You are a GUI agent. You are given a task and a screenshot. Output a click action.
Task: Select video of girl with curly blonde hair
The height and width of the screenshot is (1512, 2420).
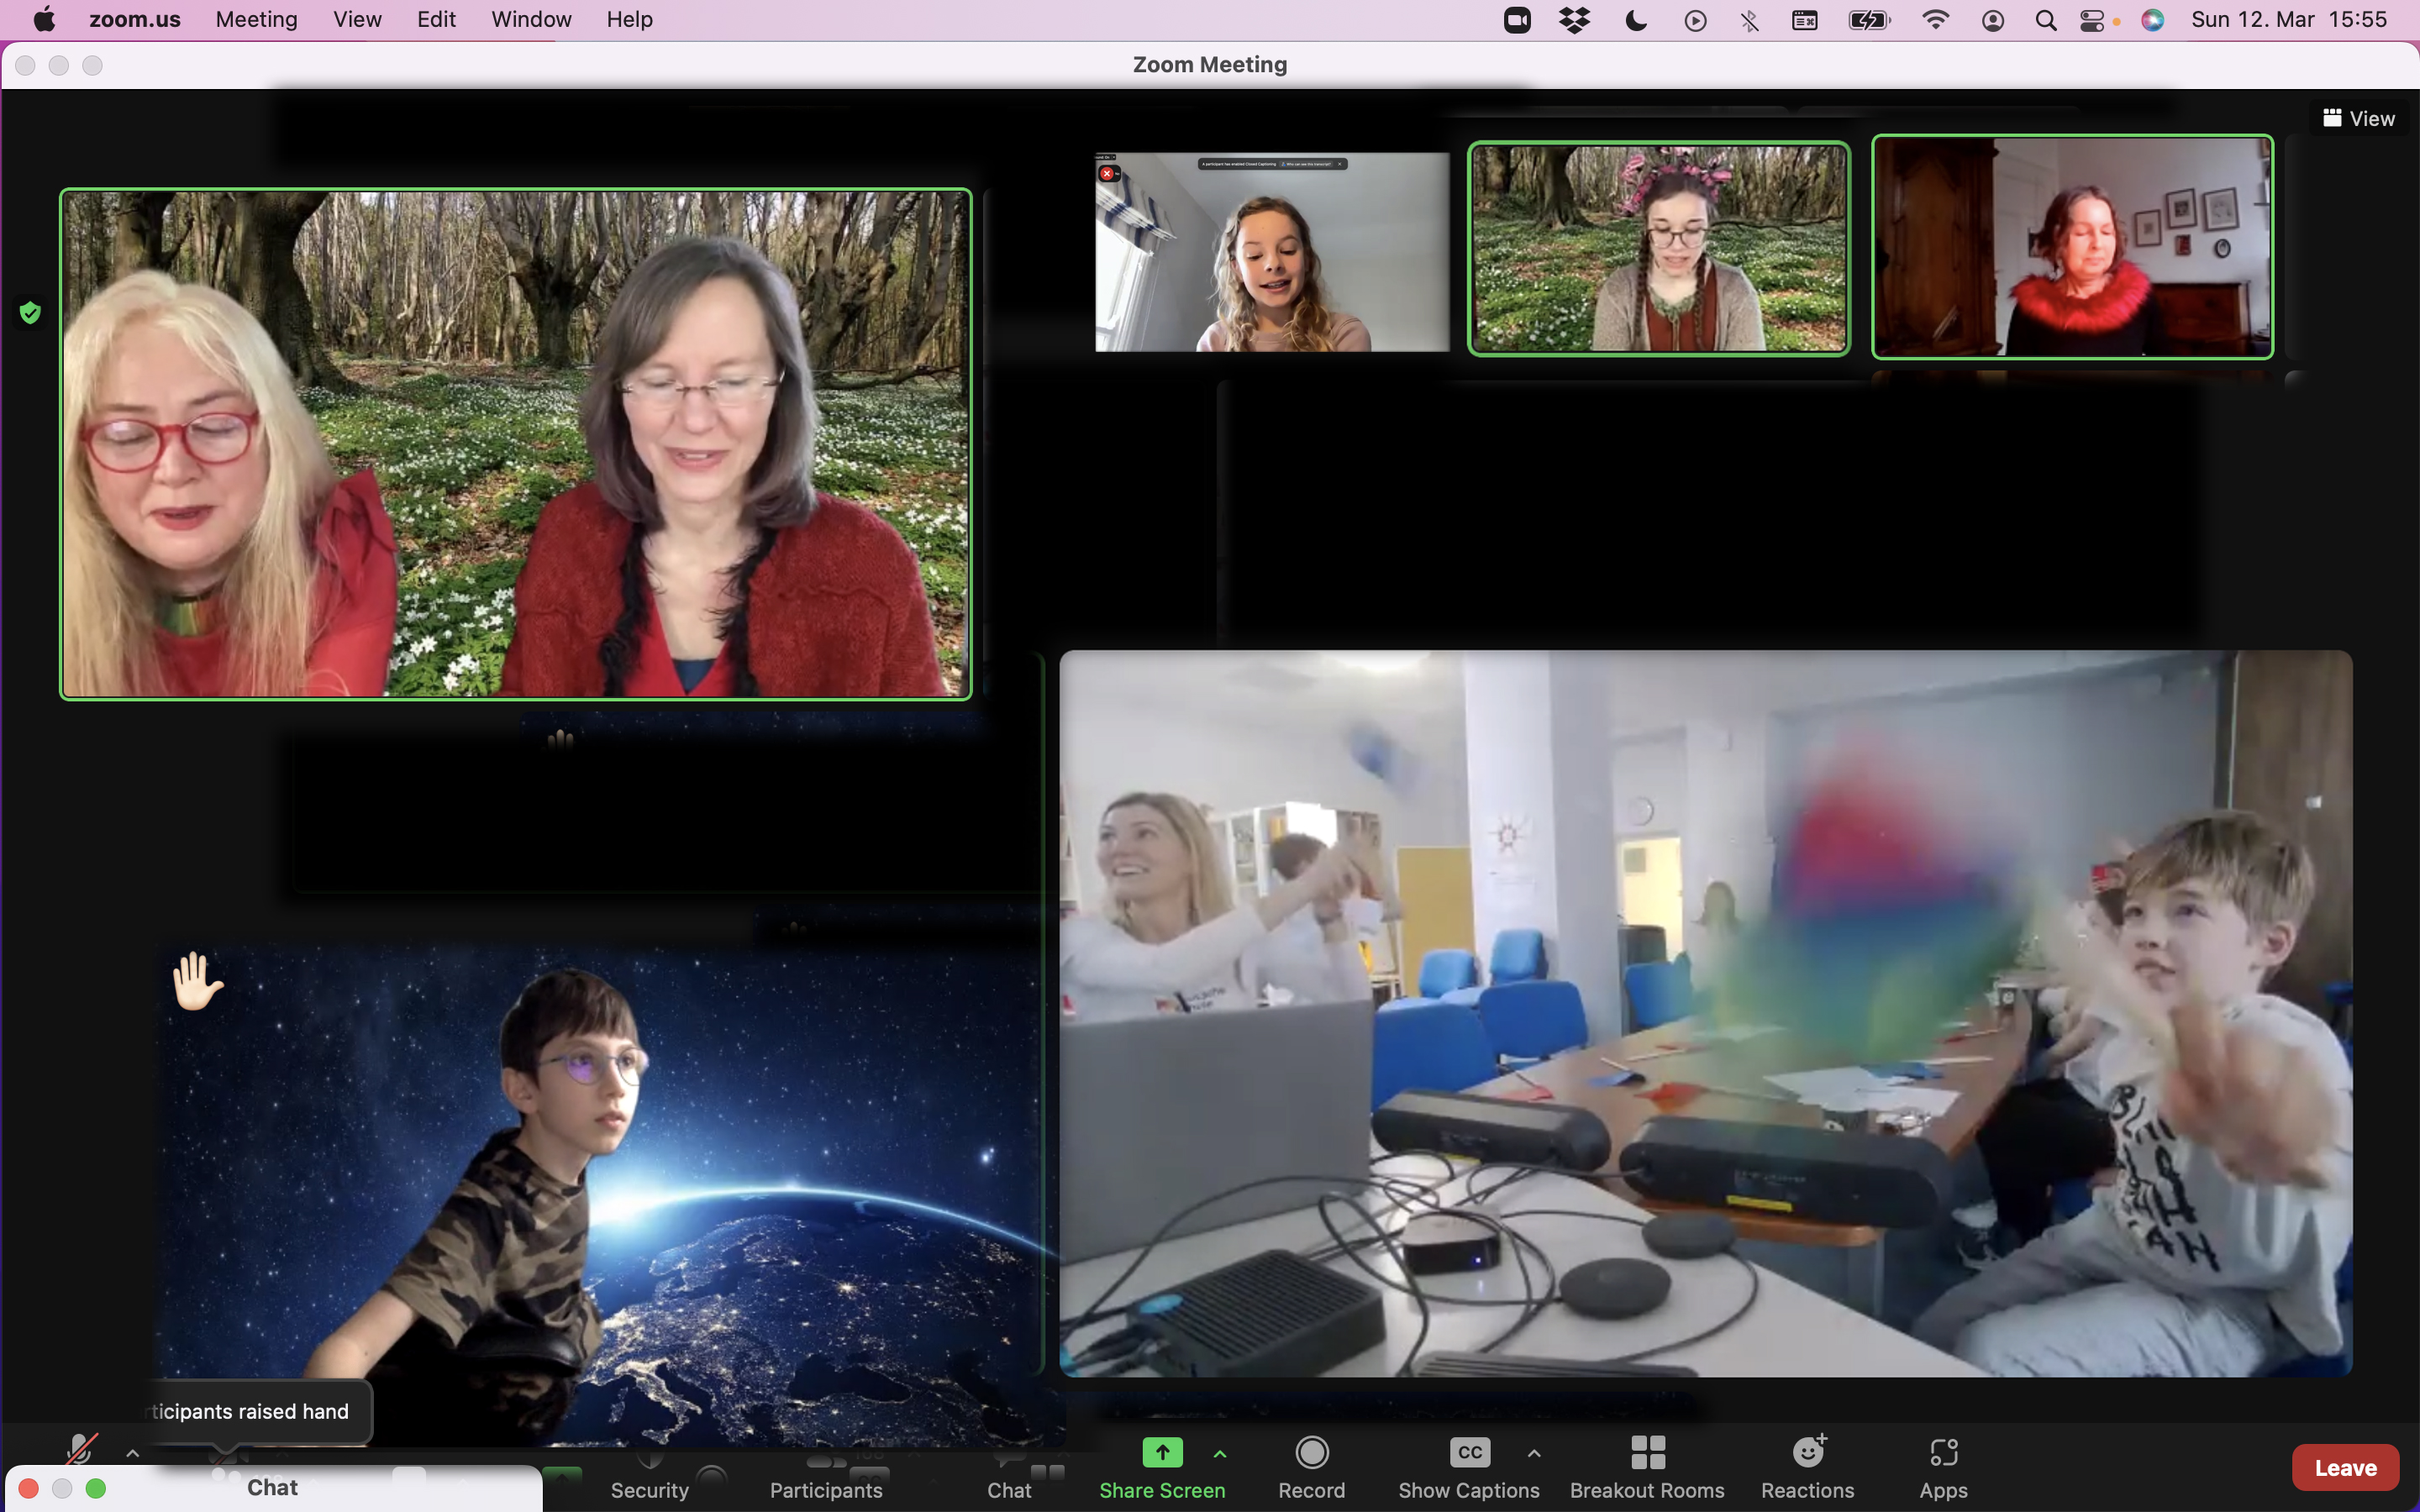[x=1272, y=251]
